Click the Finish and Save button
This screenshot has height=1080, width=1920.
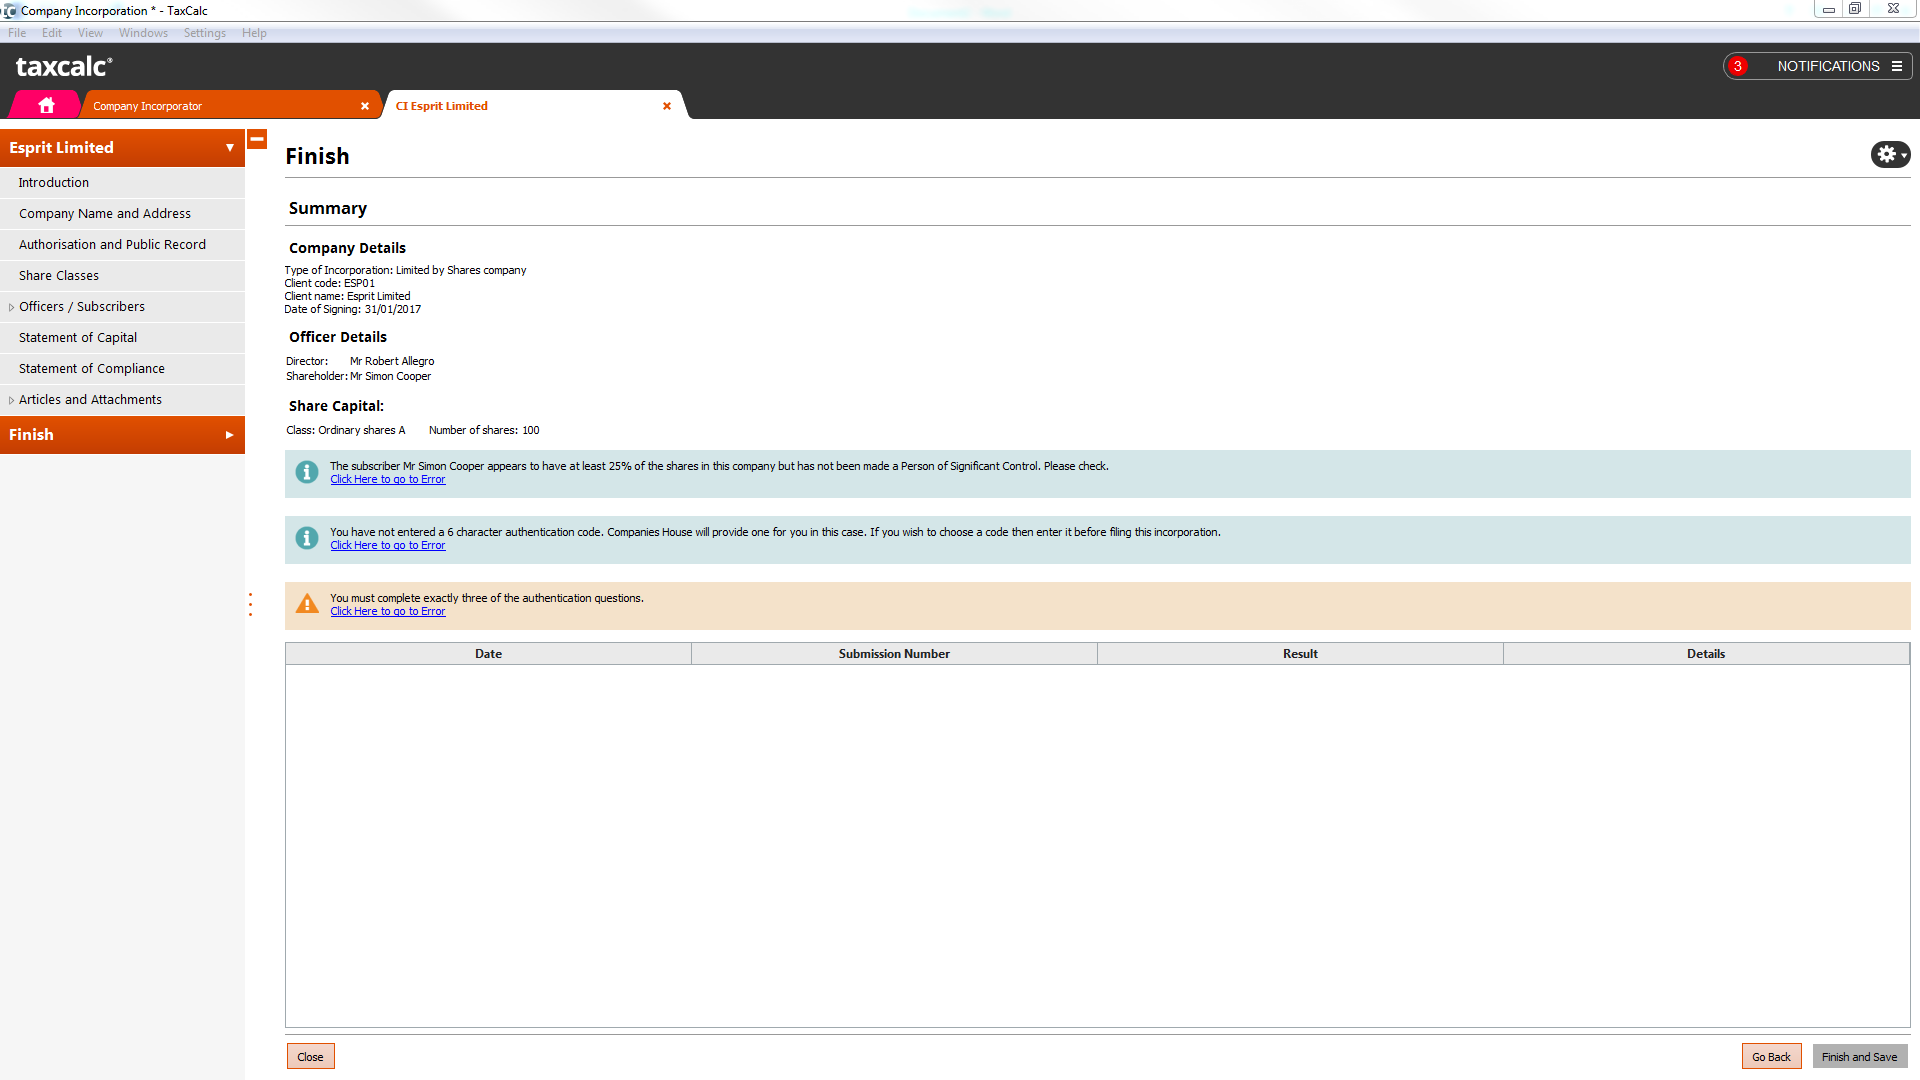[1859, 1057]
